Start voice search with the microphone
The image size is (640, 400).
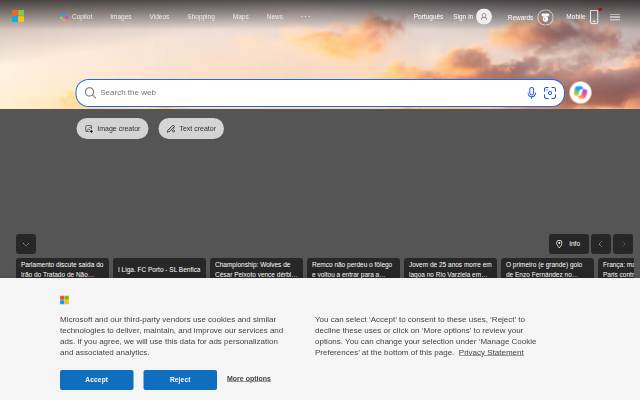click(x=531, y=93)
